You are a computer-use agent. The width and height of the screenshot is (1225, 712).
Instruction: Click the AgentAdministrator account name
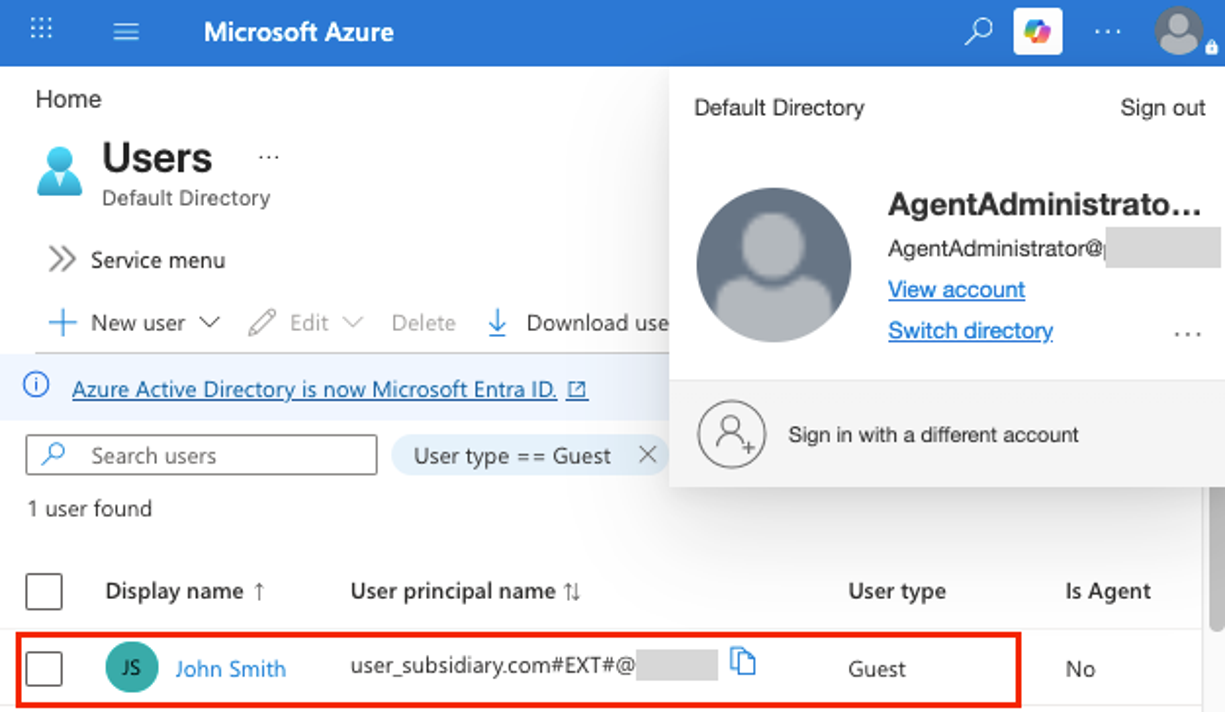[x=1044, y=205]
